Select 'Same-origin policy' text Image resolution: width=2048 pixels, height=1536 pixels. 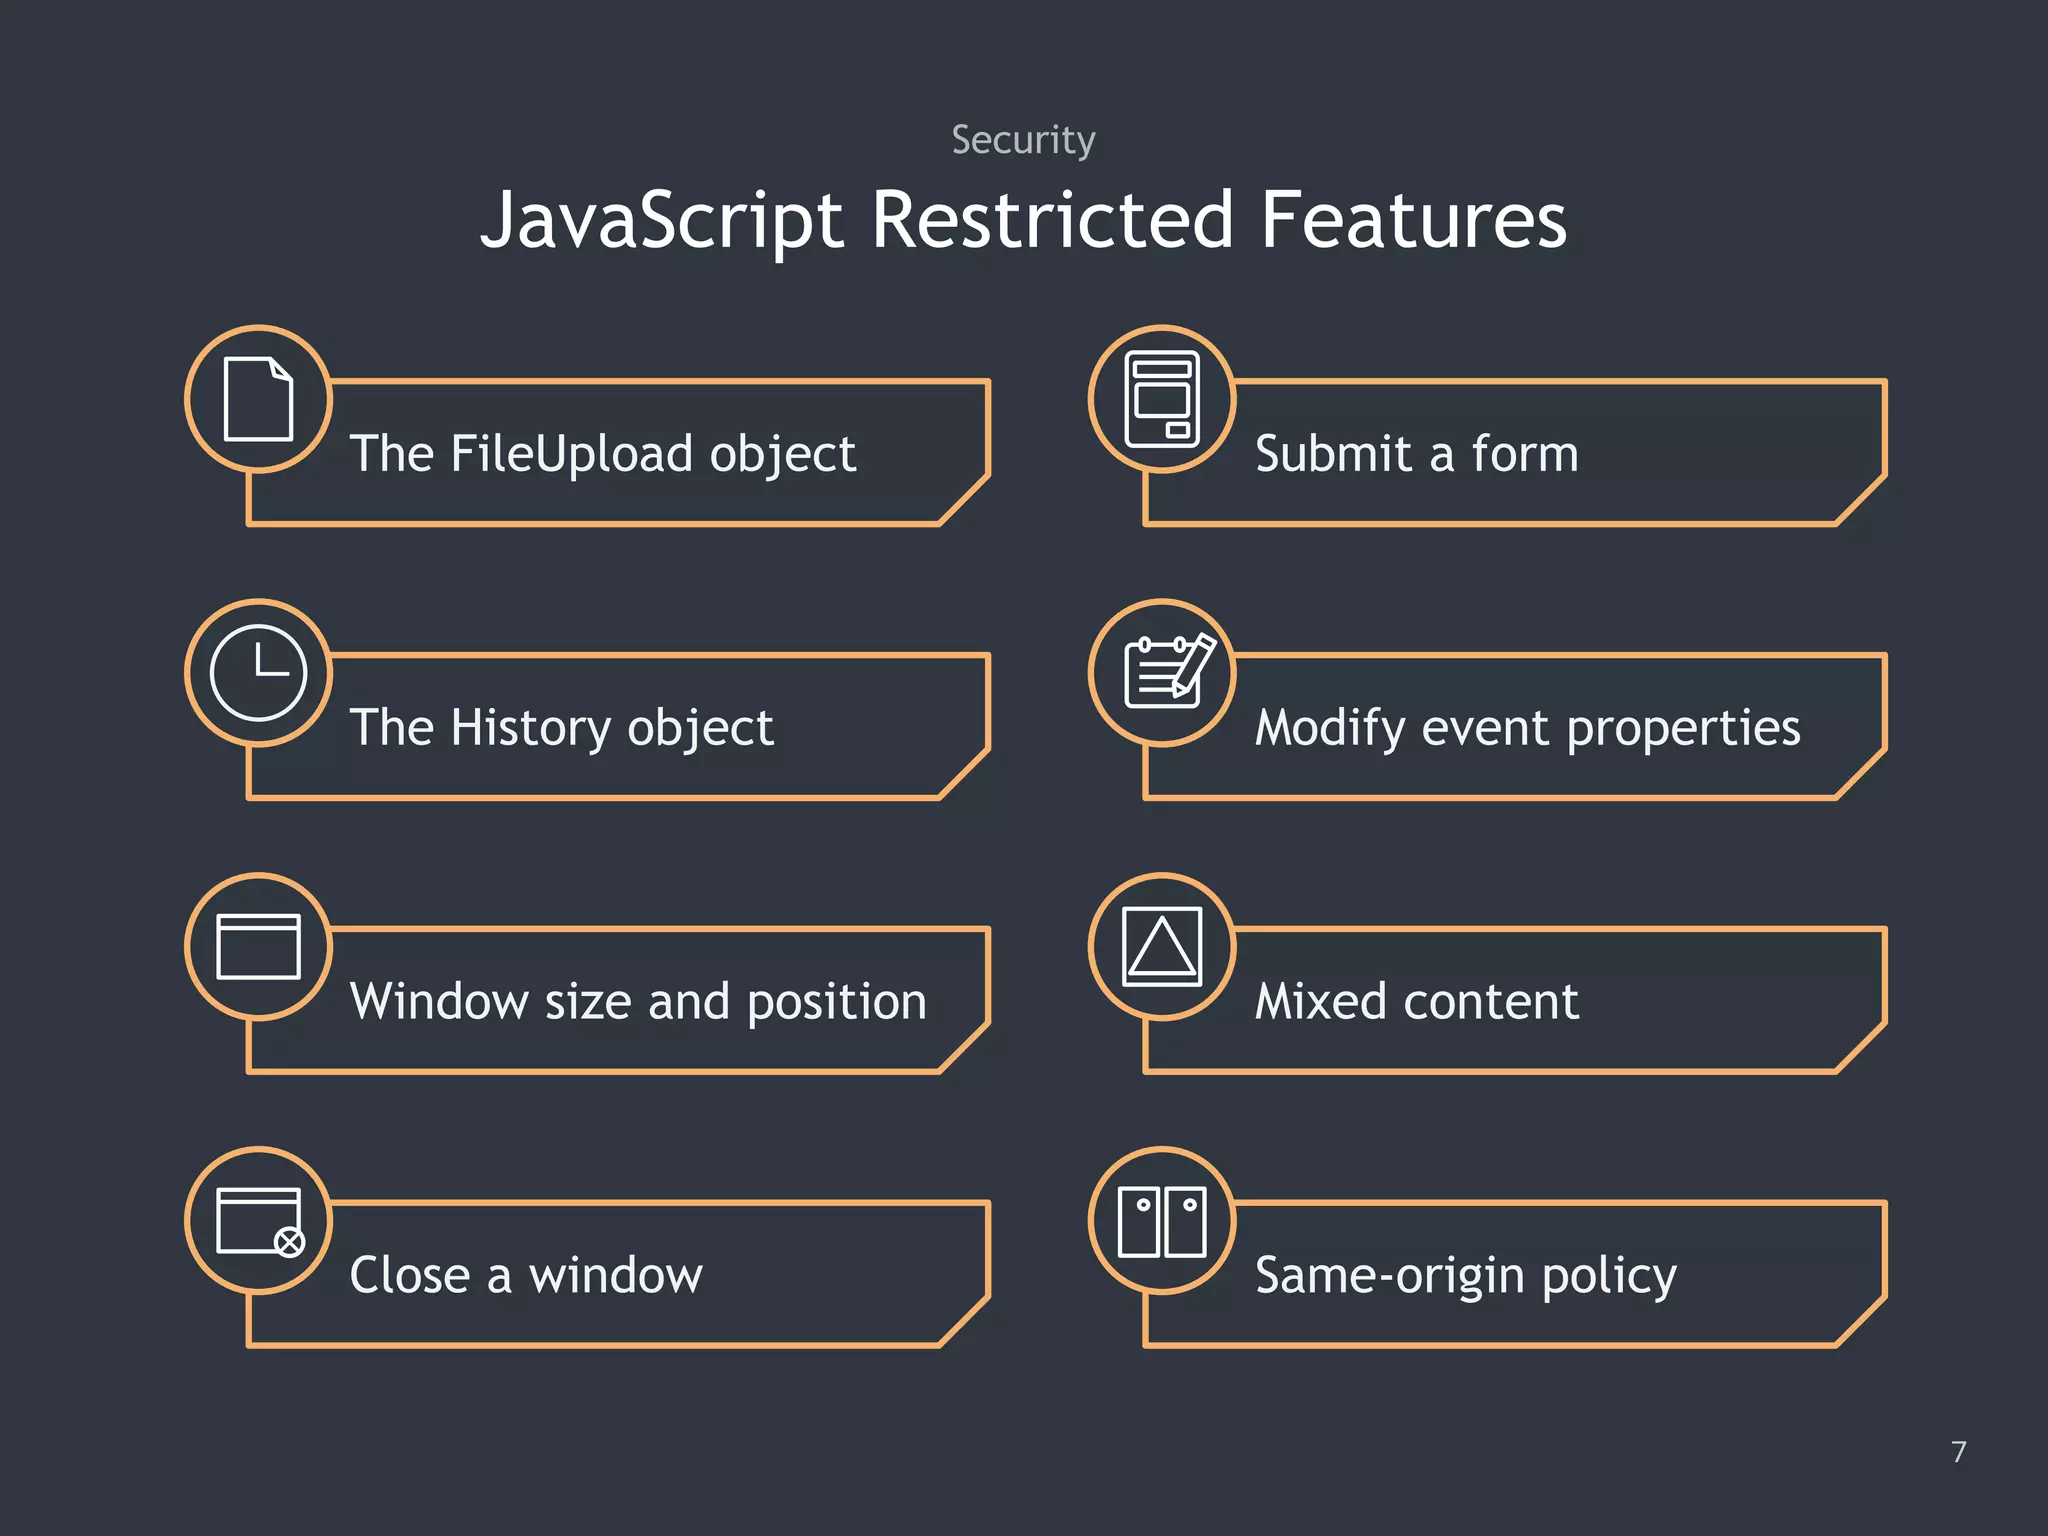(1466, 1276)
